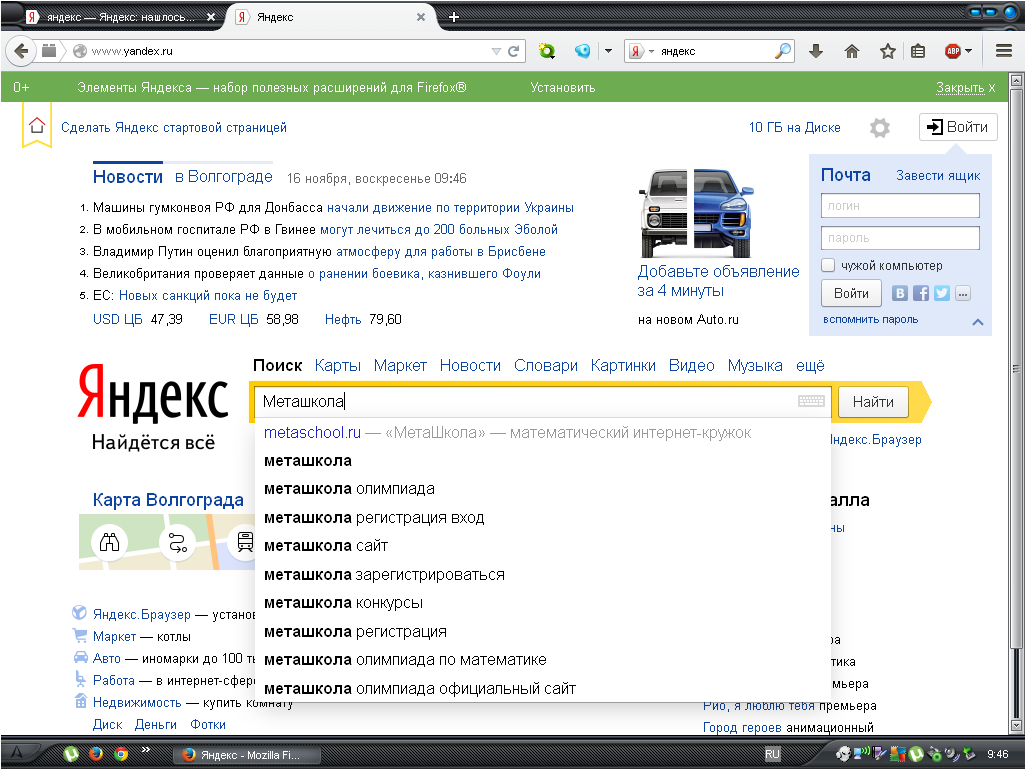The image size is (1026, 770).
Task: Open metaschool.ru suggestion link
Action: click(x=312, y=432)
